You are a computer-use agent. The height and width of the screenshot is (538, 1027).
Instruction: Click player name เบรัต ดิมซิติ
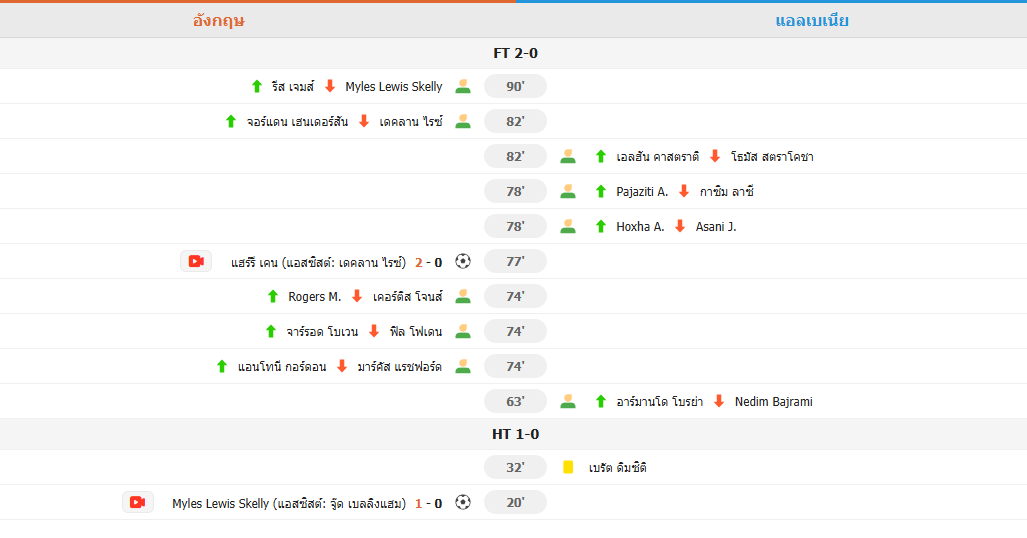point(618,468)
